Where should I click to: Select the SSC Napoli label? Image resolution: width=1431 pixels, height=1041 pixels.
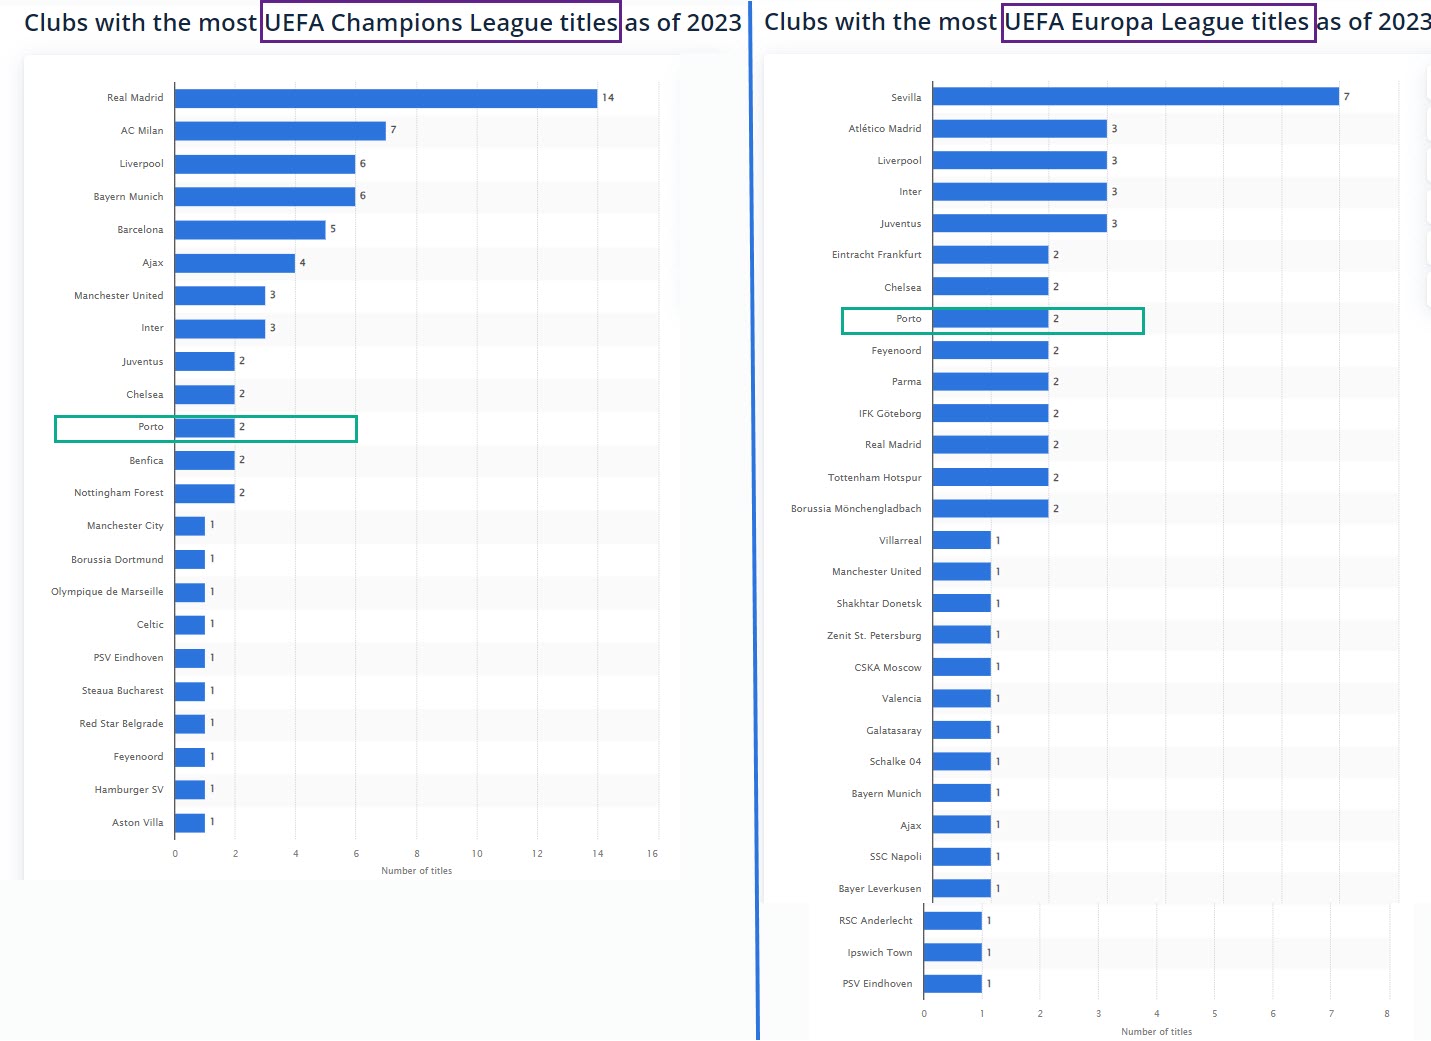(x=896, y=857)
